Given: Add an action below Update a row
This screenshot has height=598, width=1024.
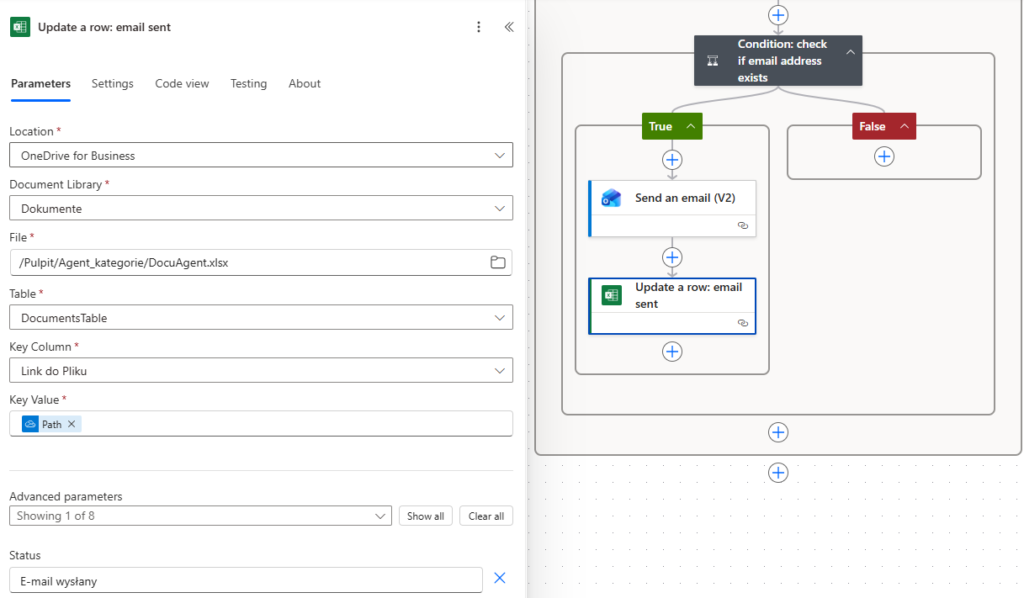Looking at the screenshot, I should click(672, 352).
